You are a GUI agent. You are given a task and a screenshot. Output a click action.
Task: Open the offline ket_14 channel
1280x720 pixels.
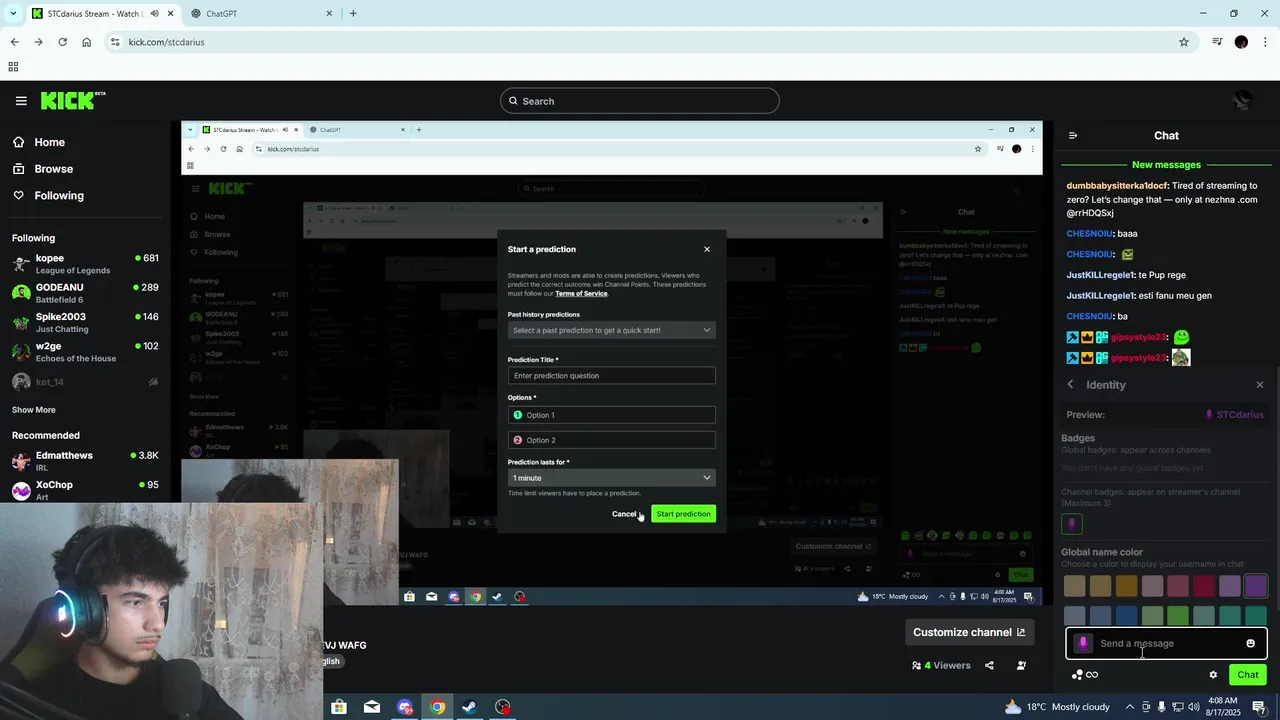point(85,382)
